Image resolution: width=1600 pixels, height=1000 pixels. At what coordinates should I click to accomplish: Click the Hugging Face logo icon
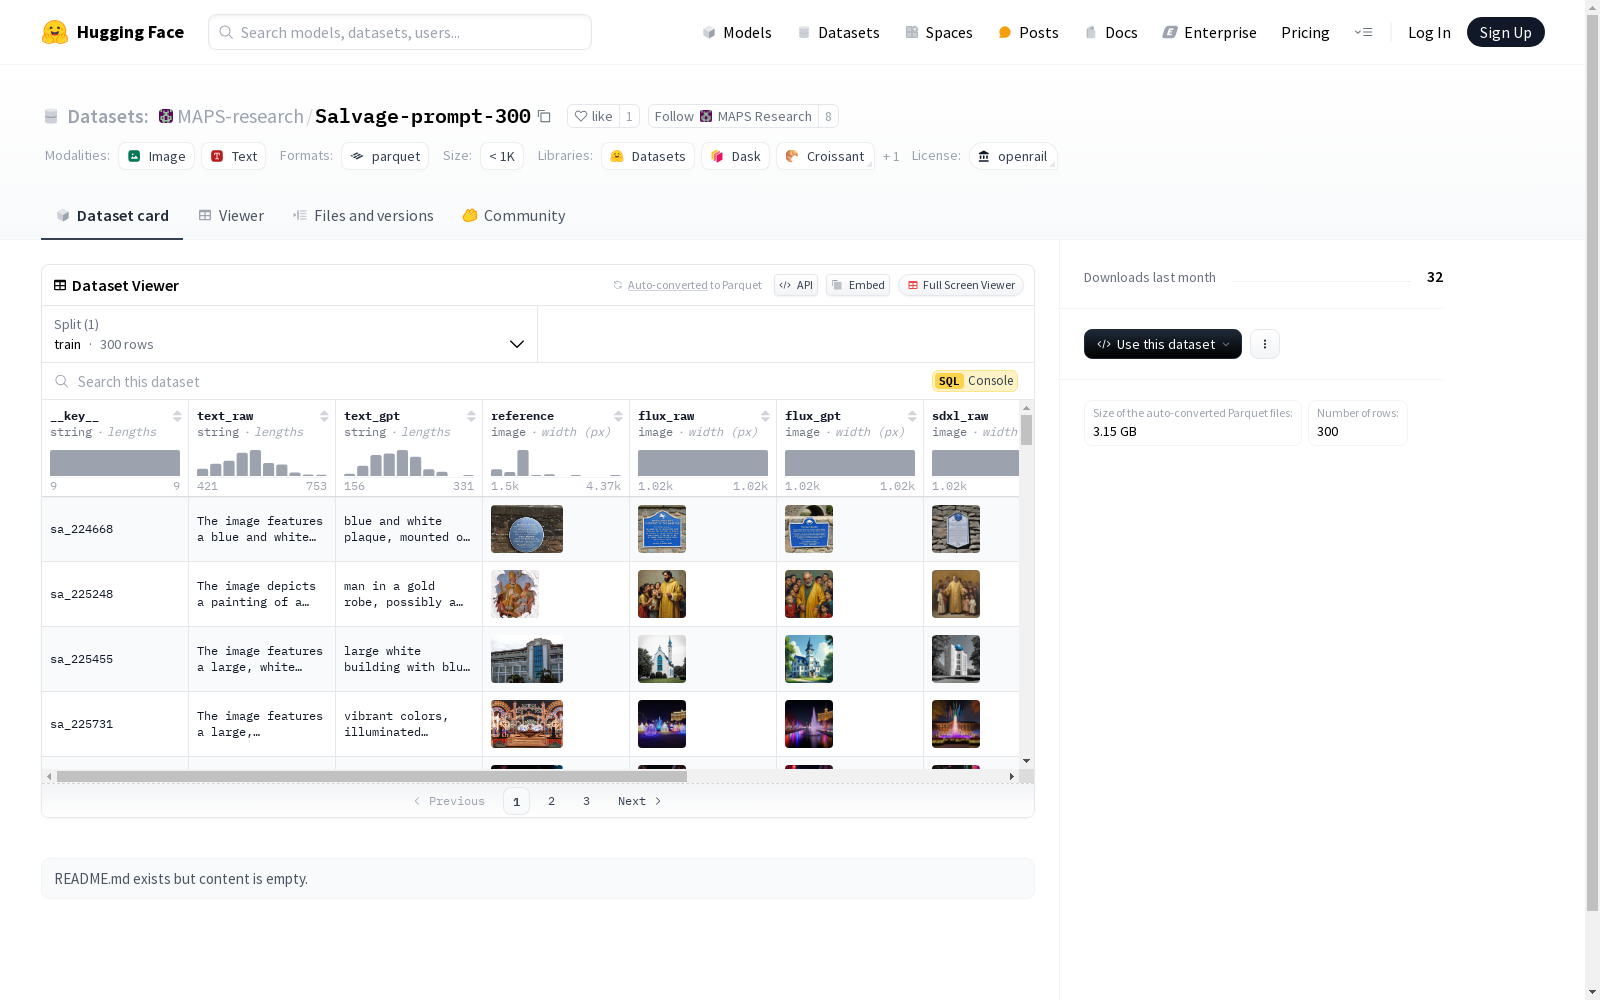pyautogui.click(x=55, y=32)
